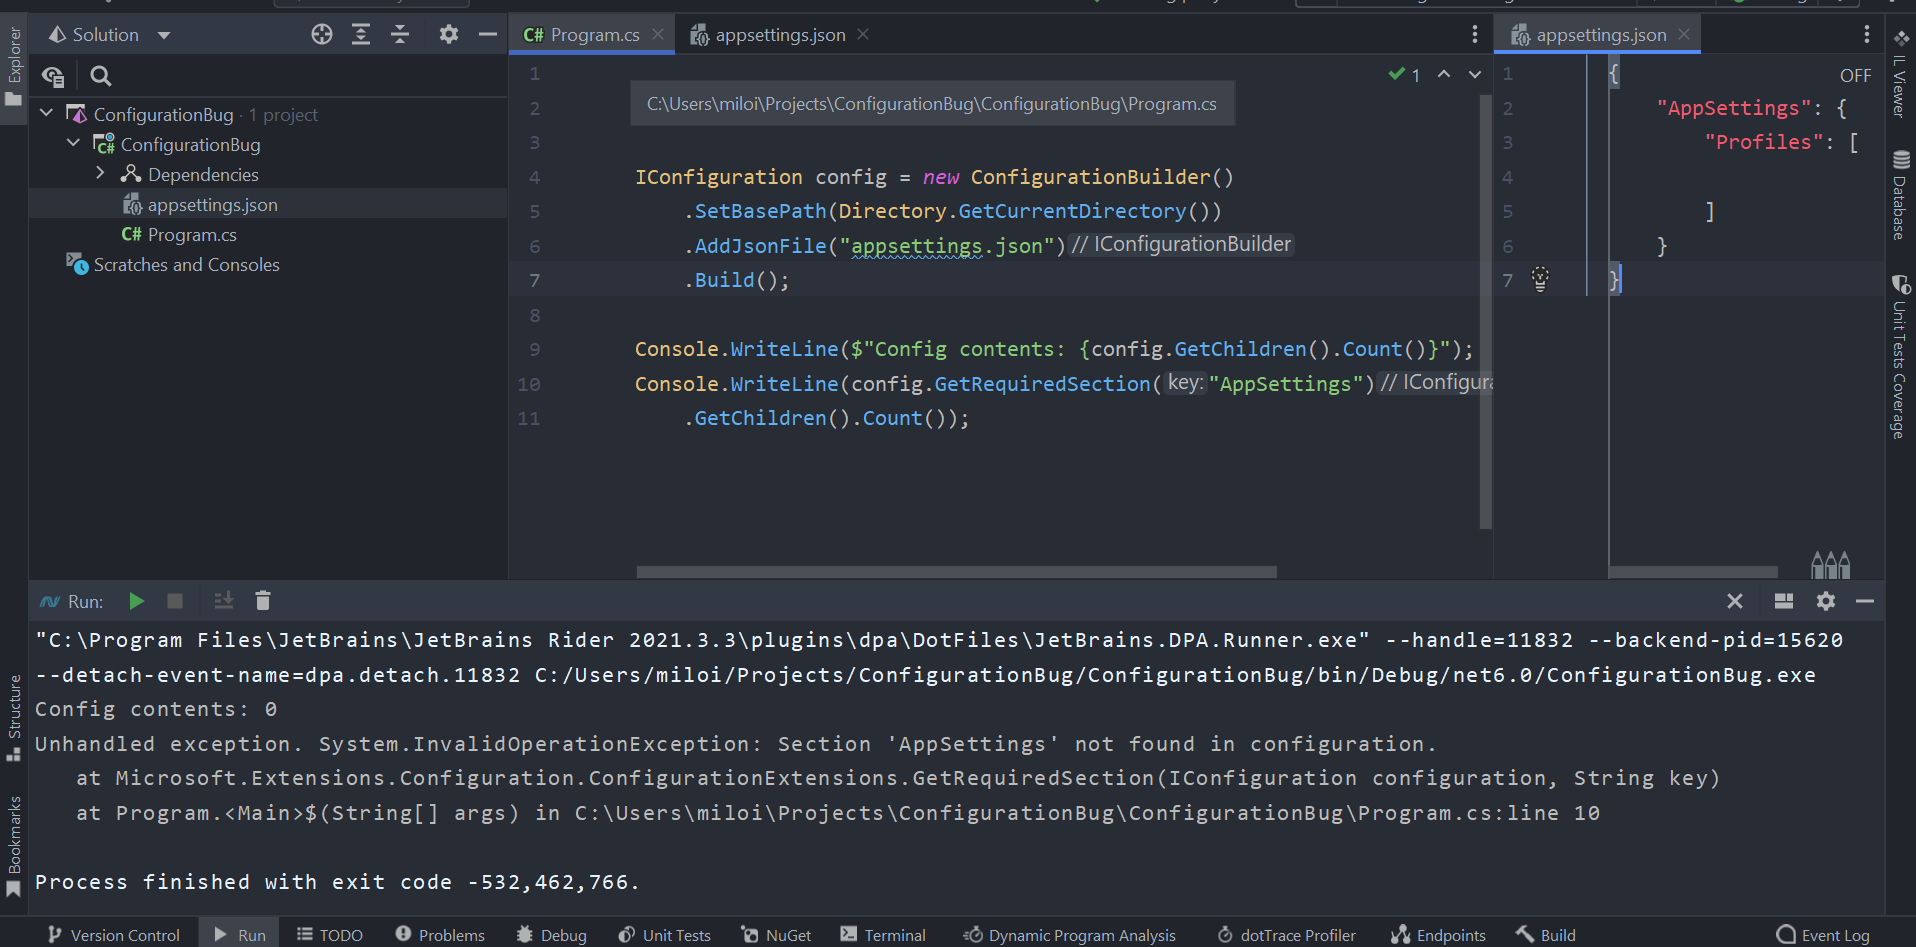
Task: Collapse the ConfigurationBug project node
Action: coord(72,143)
